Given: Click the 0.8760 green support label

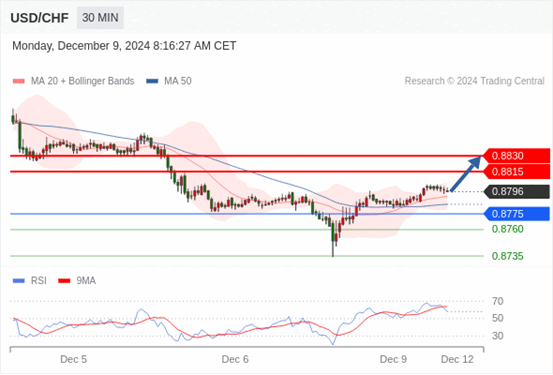Looking at the screenshot, I should pos(508,229).
